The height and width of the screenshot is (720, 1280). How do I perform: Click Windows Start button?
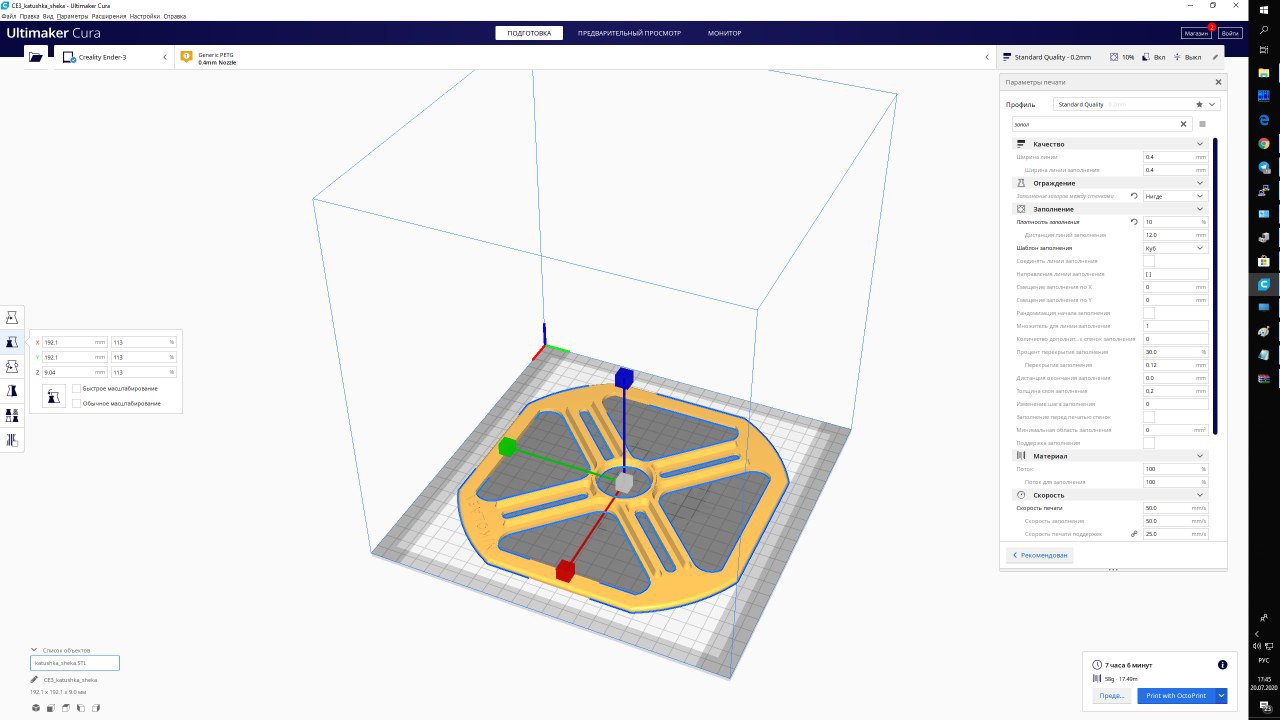click(x=1264, y=9)
